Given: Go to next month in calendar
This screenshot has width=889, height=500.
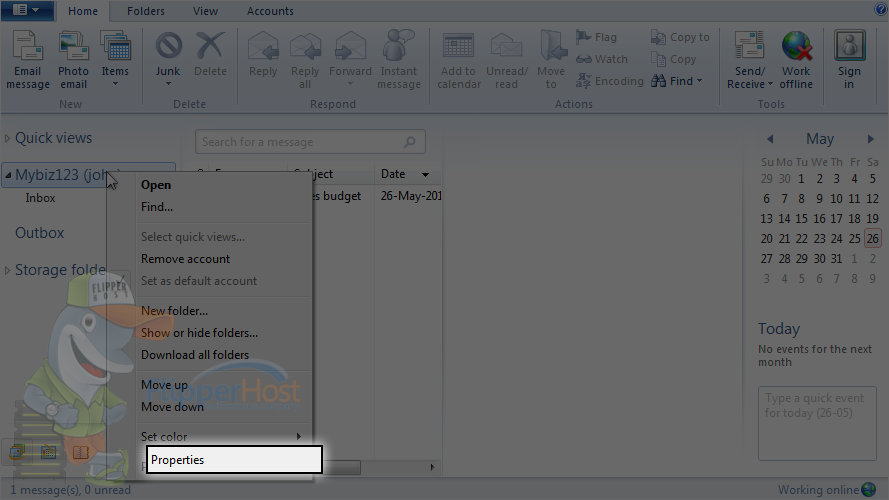Looking at the screenshot, I should 870,139.
